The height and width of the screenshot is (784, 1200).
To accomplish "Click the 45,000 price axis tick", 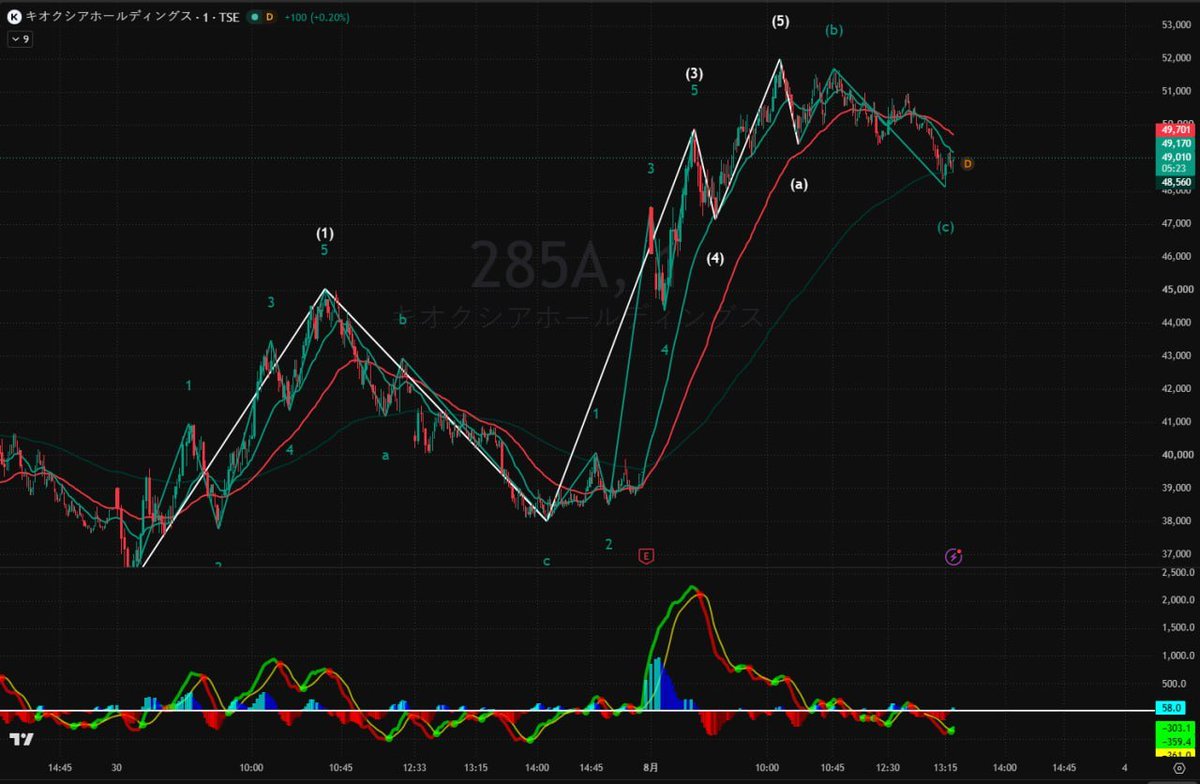I will click(x=1176, y=289).
